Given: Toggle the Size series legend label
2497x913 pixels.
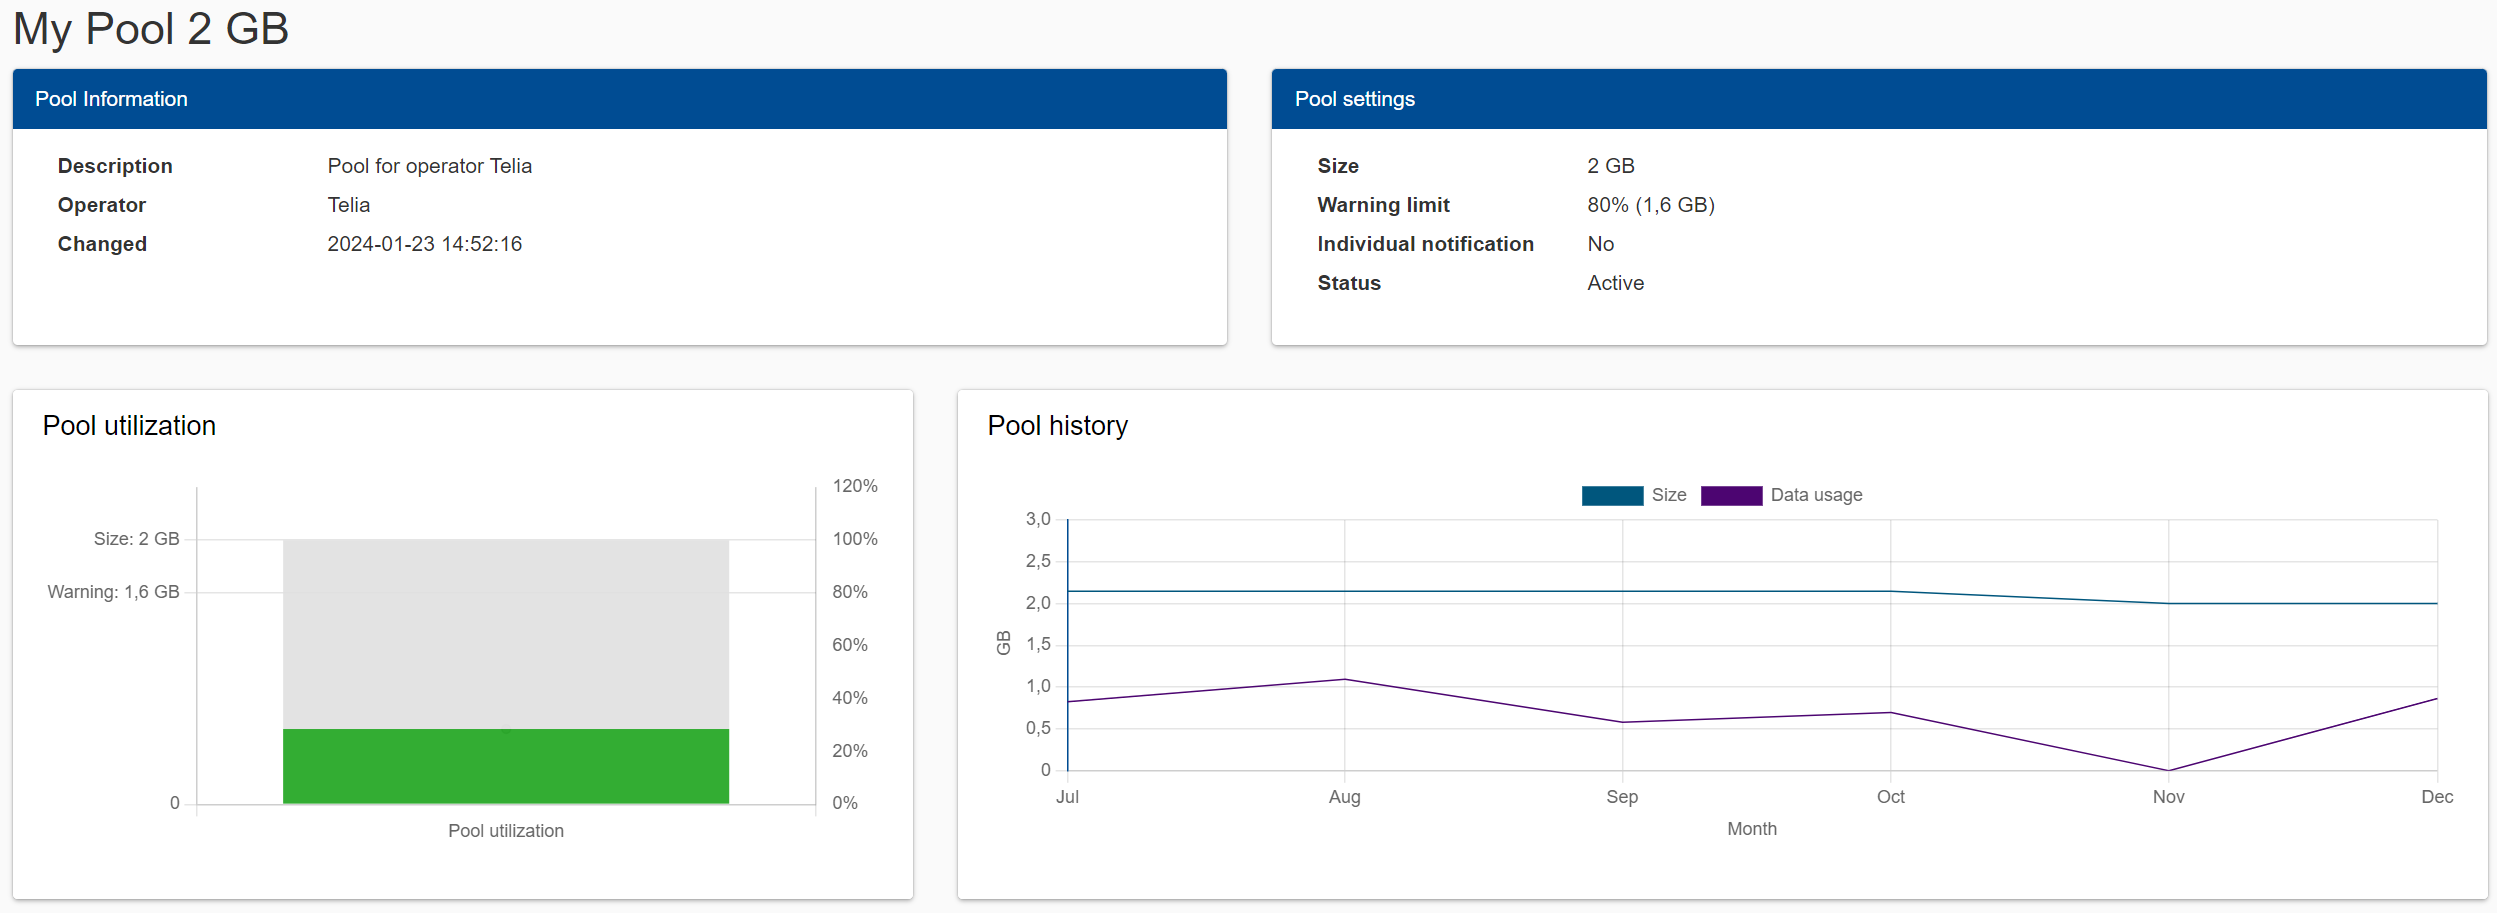Looking at the screenshot, I should coord(1668,495).
